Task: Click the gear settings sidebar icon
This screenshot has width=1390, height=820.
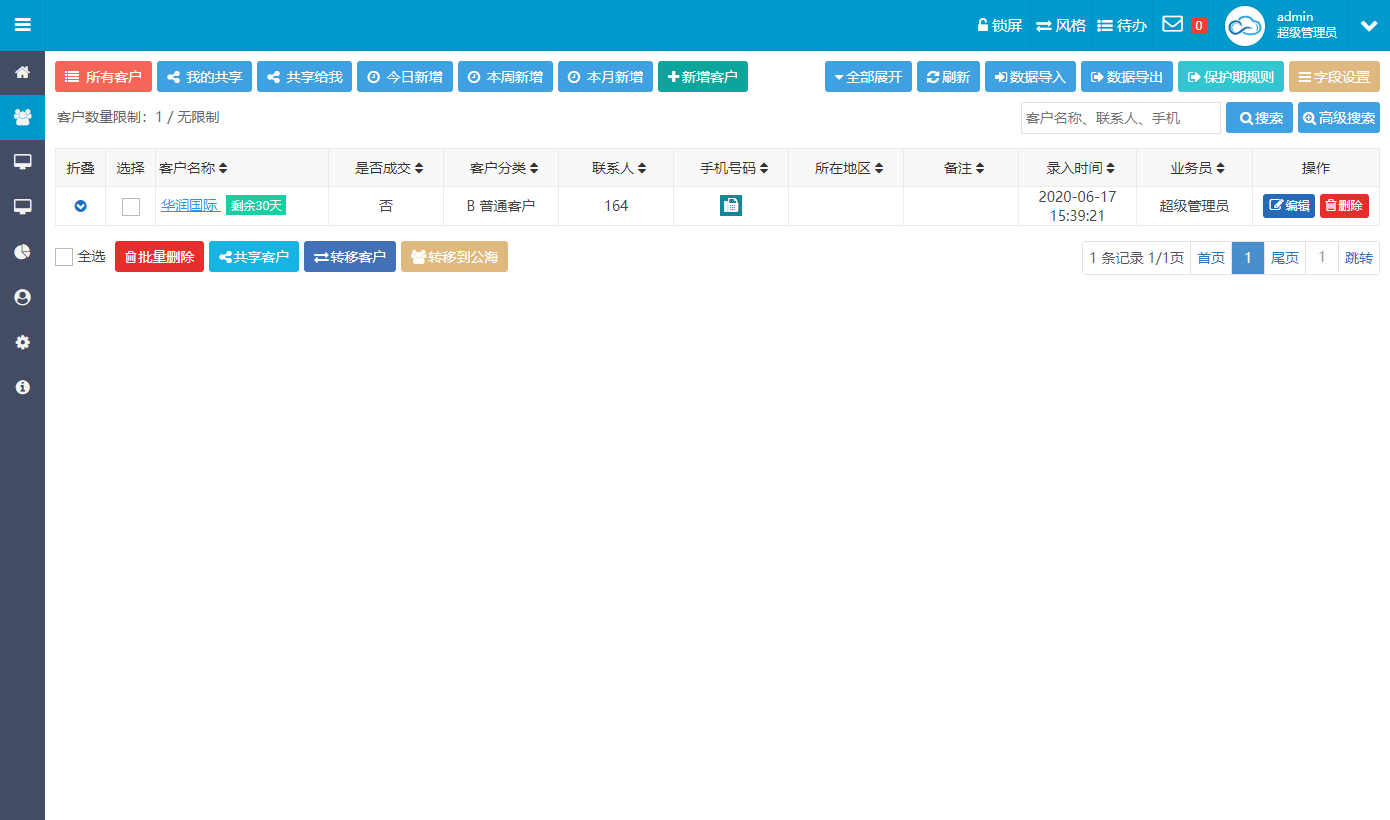Action: coord(22,342)
